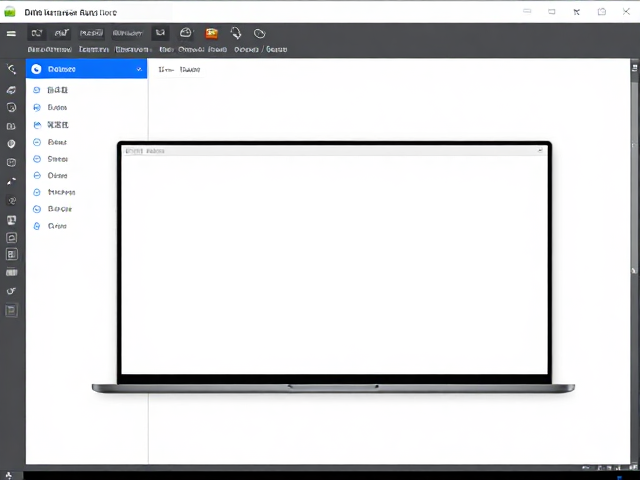Click the bottommost icon in the dark left sidebar
This screenshot has width=640, height=480.
pos(11,311)
